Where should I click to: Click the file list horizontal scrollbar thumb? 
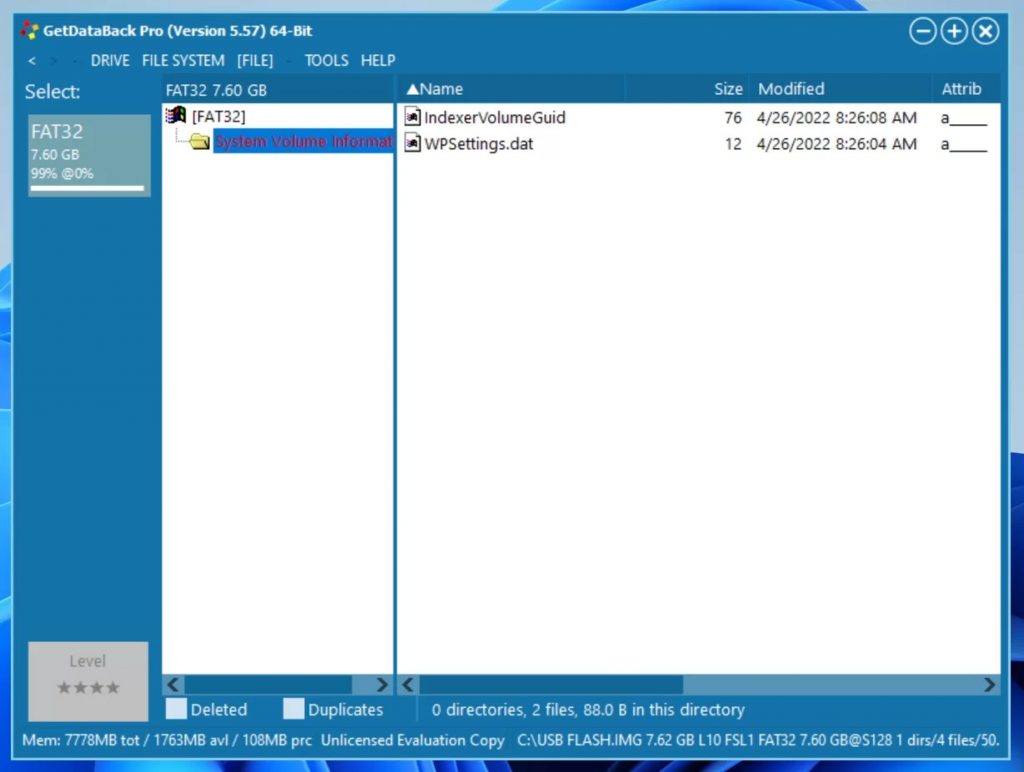coord(550,684)
